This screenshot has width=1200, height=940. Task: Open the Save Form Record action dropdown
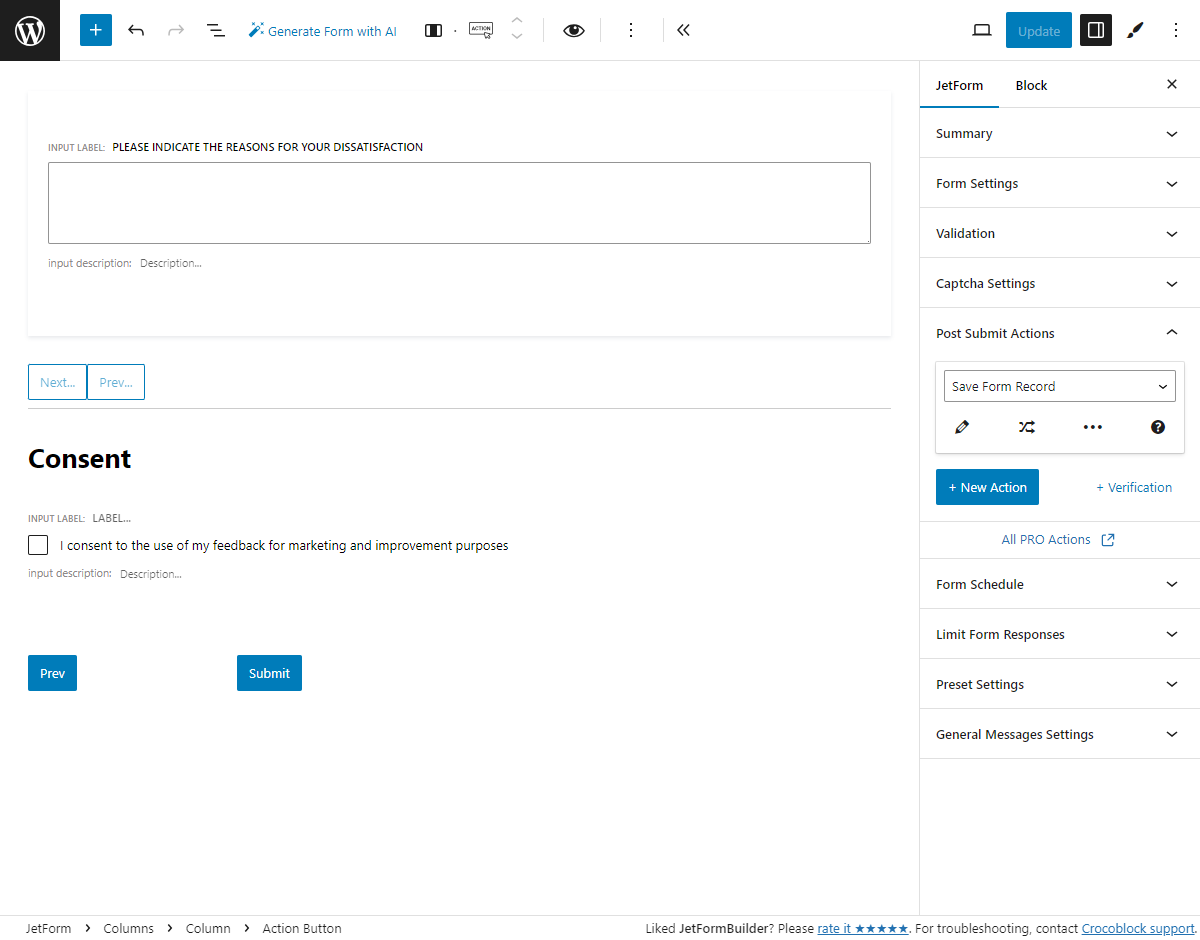click(1058, 386)
